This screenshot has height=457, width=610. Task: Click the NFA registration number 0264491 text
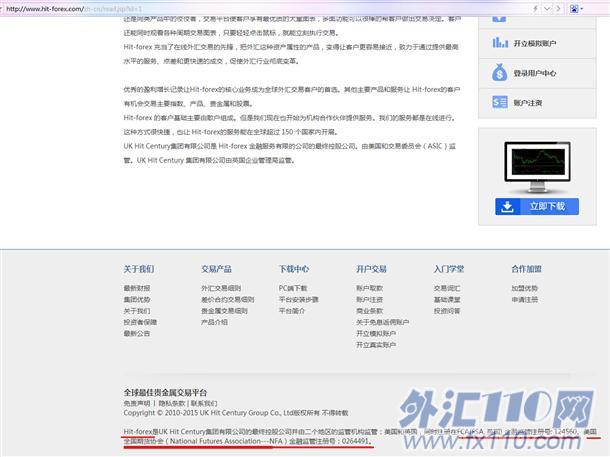(x=355, y=441)
